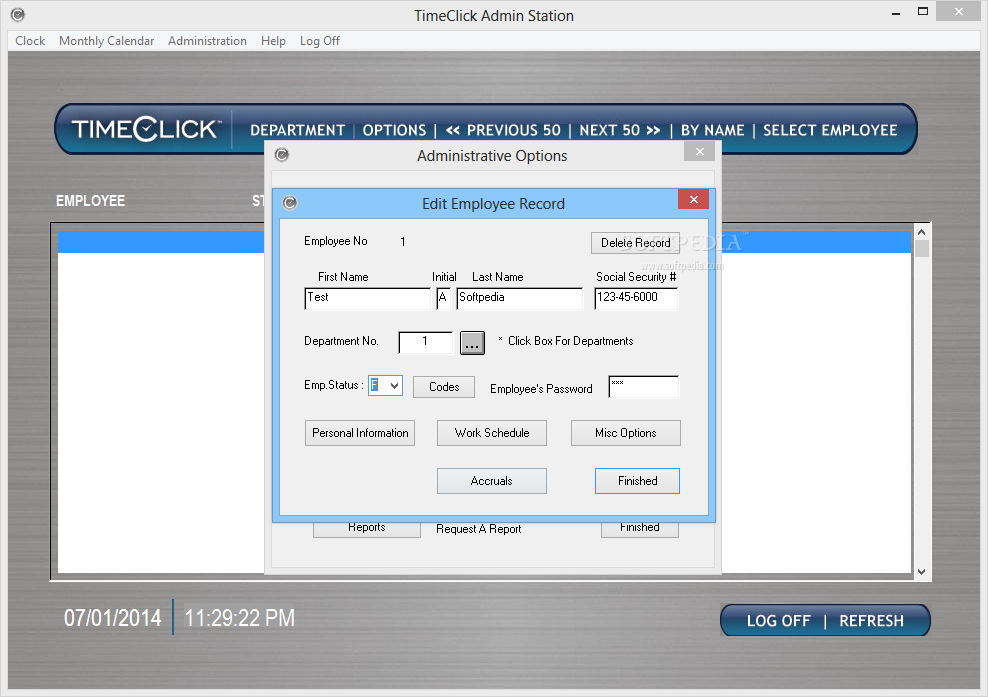
Task: Go to NEXT 50 employees
Action: [620, 130]
